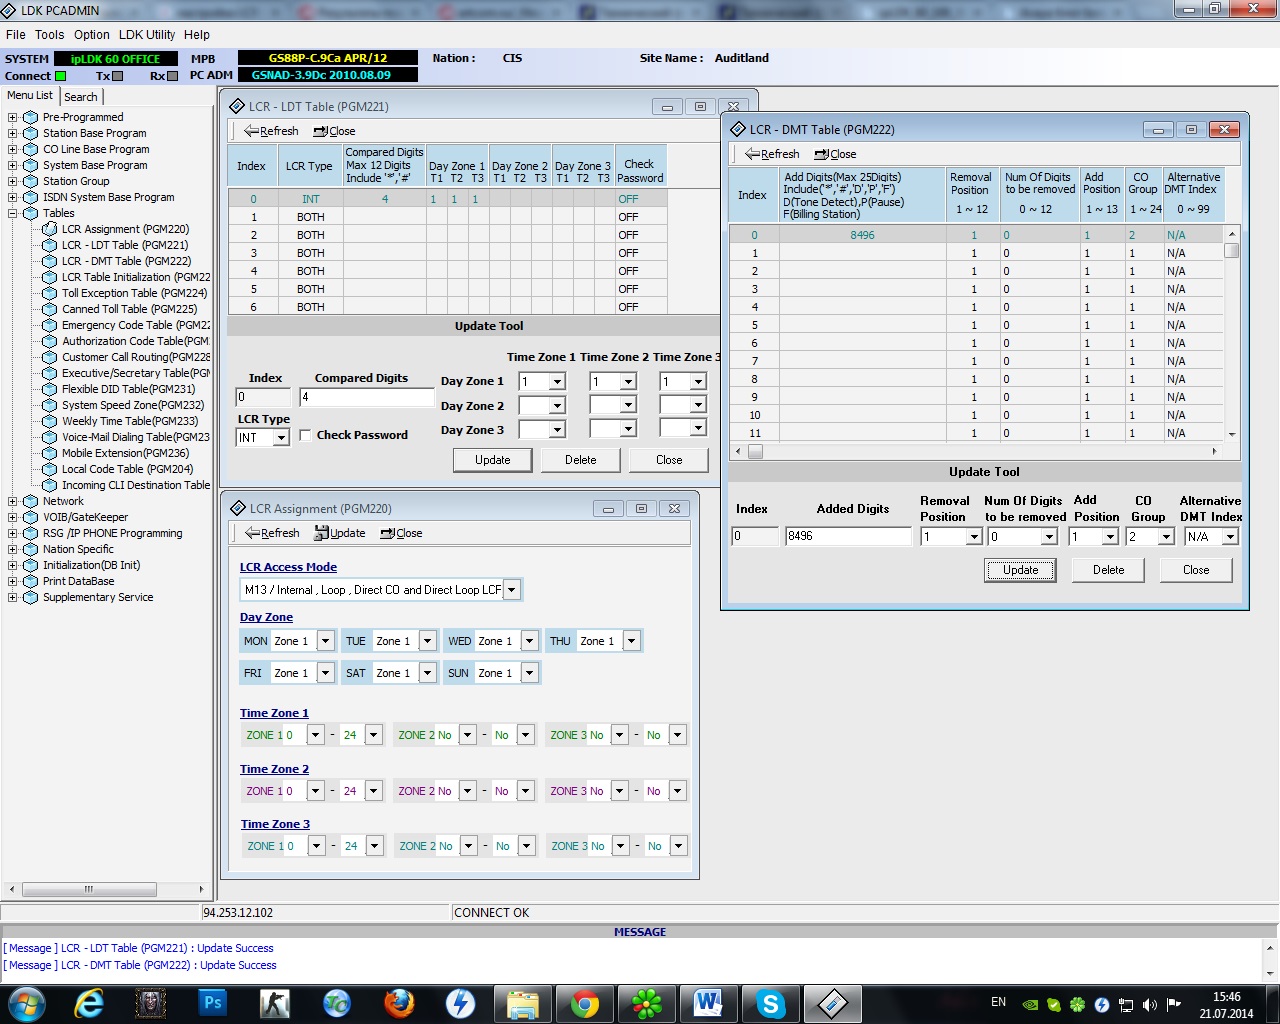
Task: Click Update button in DMT Table update tool
Action: pyautogui.click(x=1020, y=570)
